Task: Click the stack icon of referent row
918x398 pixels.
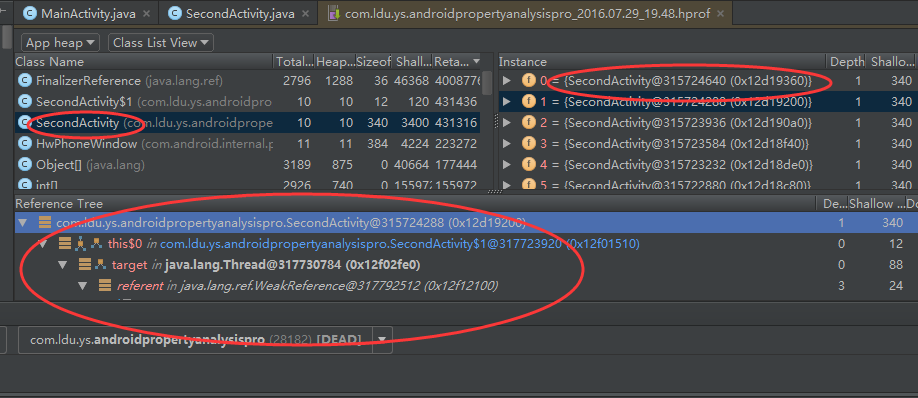Action: (105, 286)
